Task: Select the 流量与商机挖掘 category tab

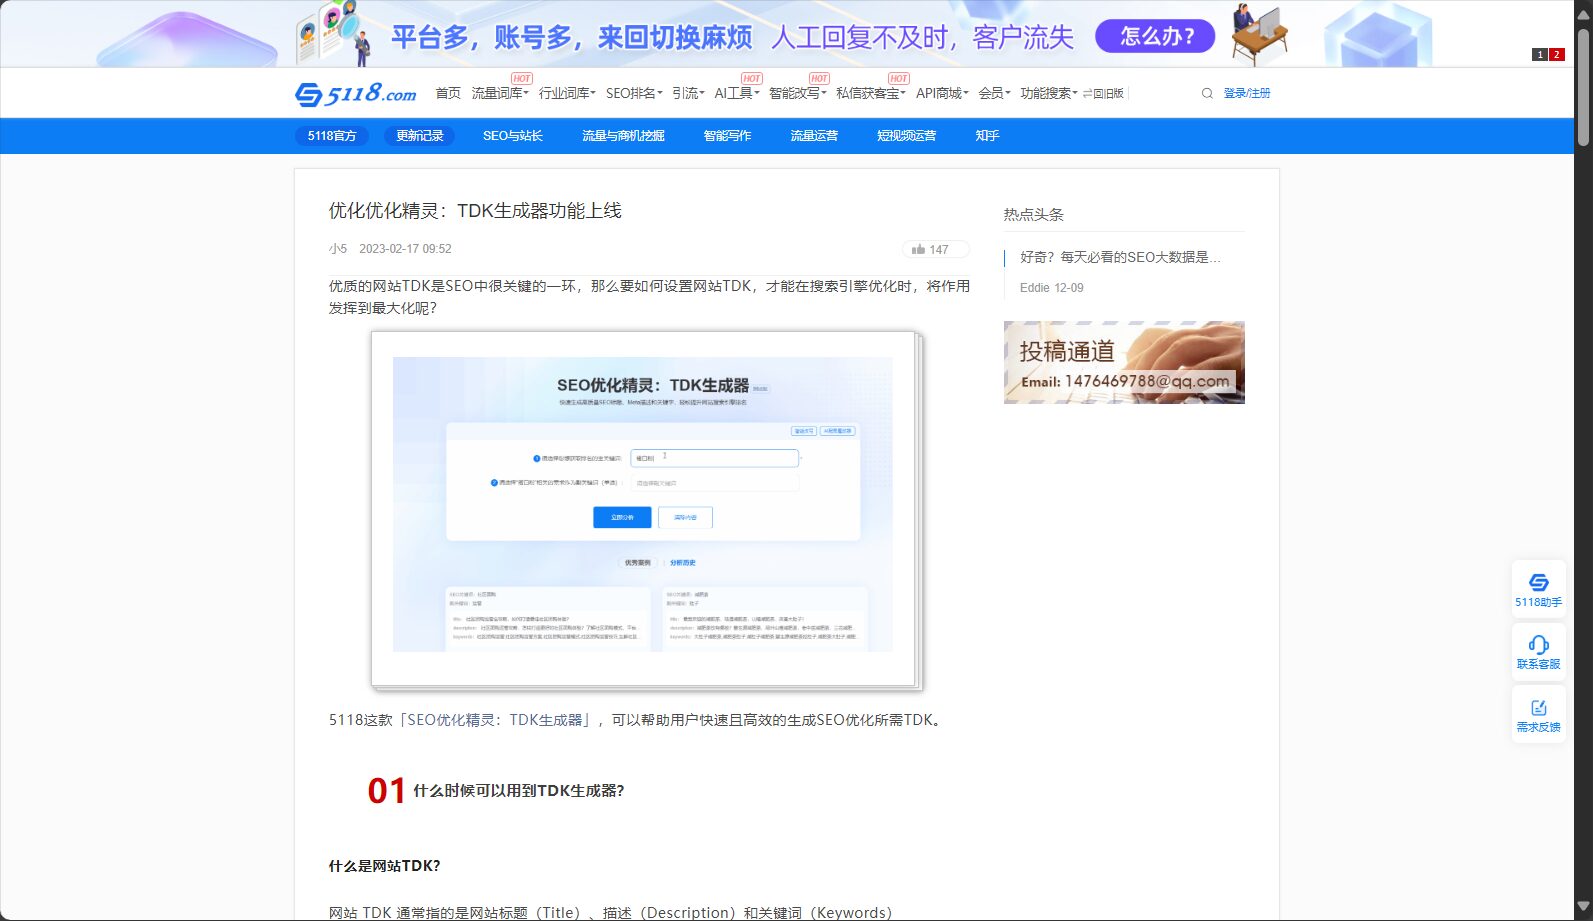Action: coord(623,136)
